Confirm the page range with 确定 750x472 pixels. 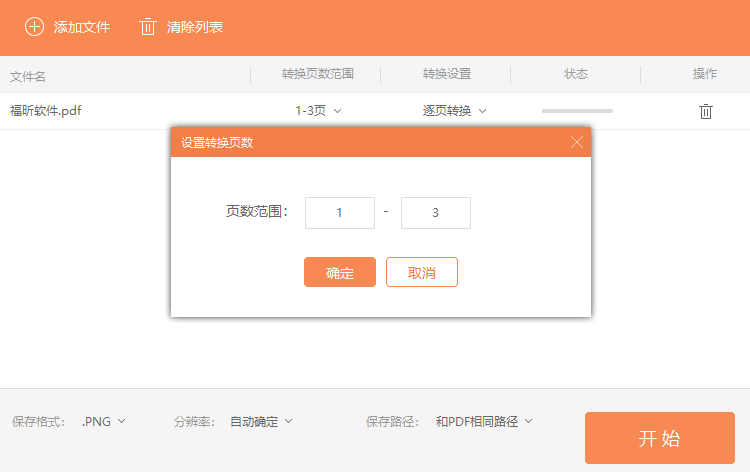pos(340,272)
